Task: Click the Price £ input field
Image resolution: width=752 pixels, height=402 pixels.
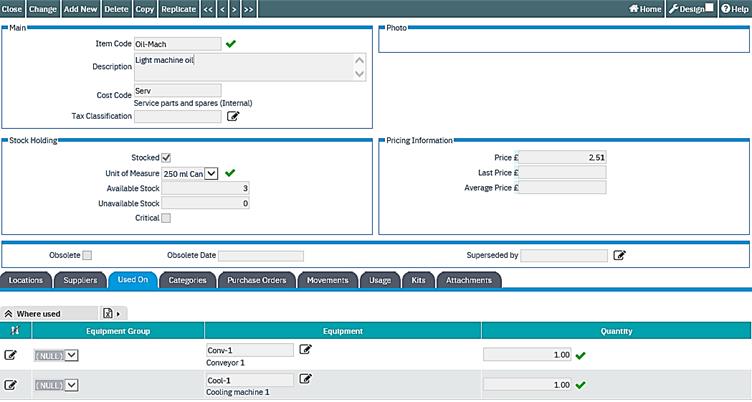Action: [563, 157]
